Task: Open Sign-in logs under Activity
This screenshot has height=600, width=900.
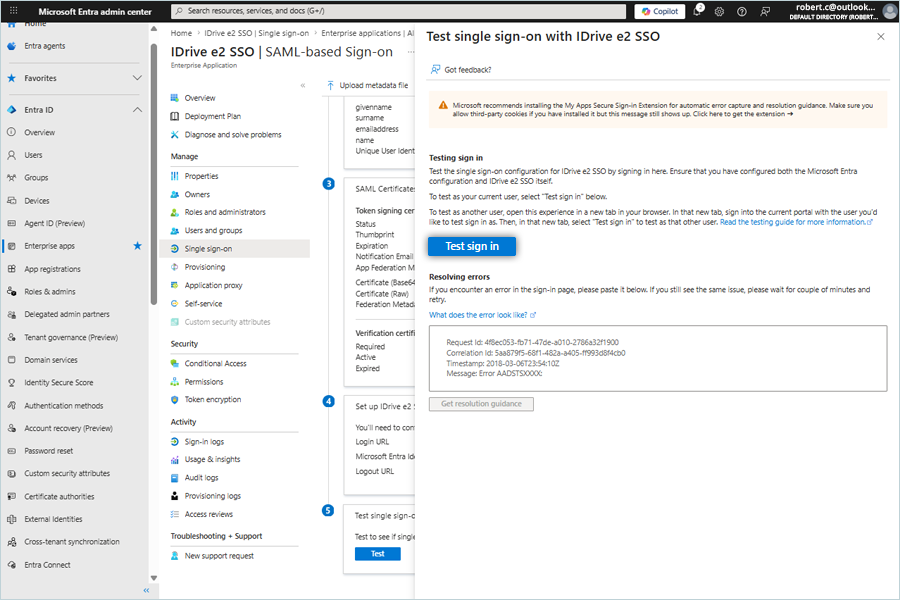Action: (x=204, y=442)
